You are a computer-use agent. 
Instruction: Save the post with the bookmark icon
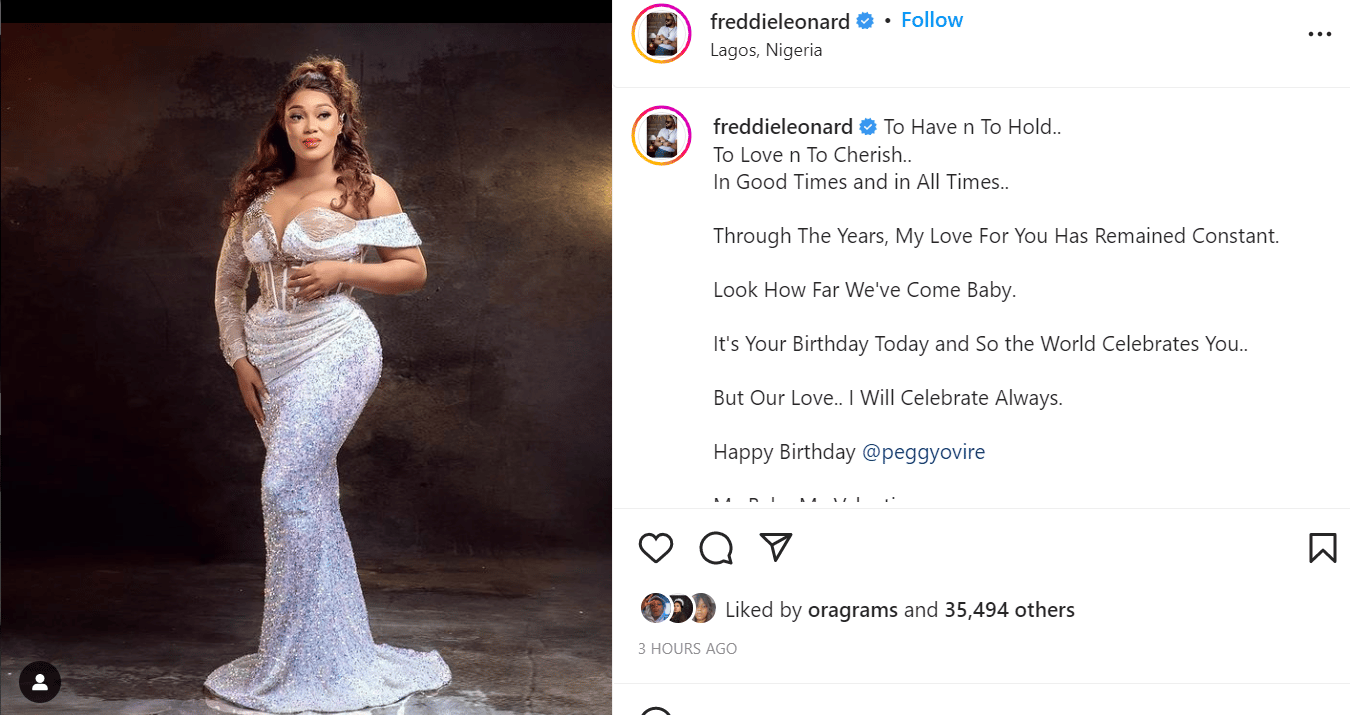(x=1322, y=548)
